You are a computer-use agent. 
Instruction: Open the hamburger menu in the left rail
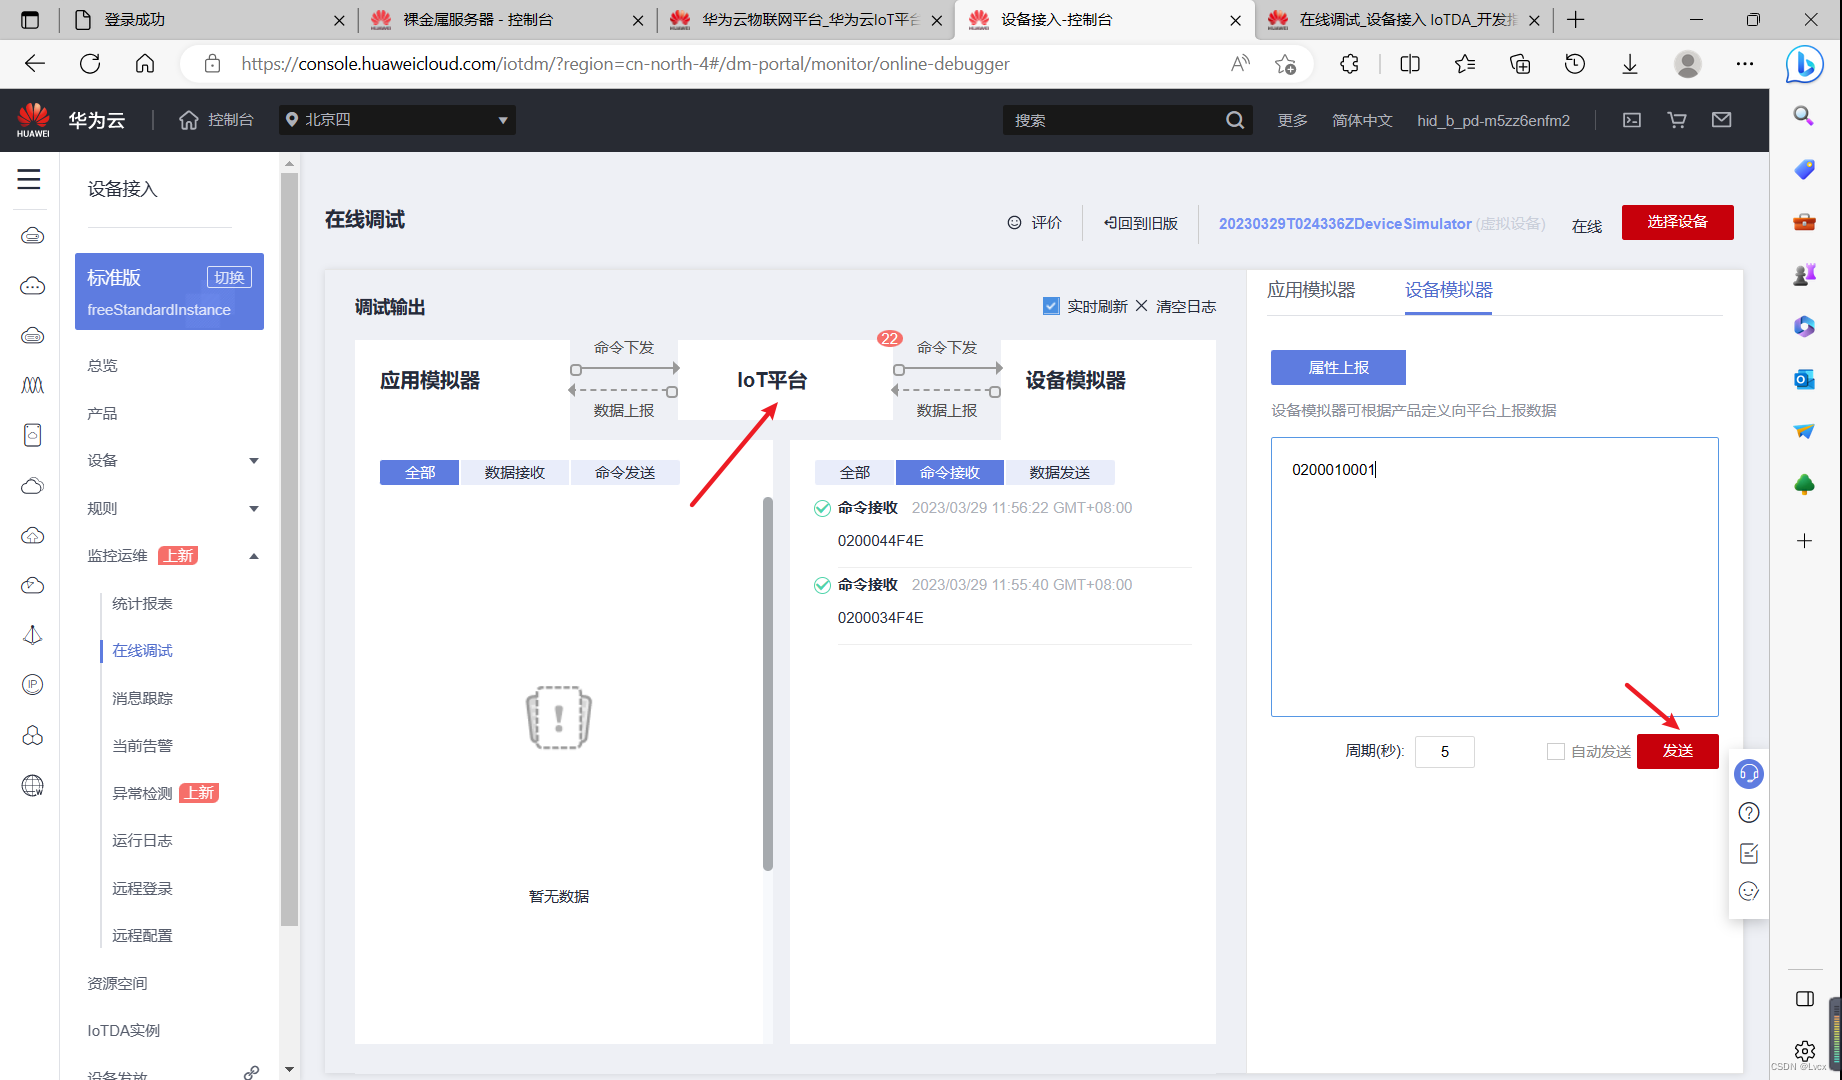(x=29, y=179)
